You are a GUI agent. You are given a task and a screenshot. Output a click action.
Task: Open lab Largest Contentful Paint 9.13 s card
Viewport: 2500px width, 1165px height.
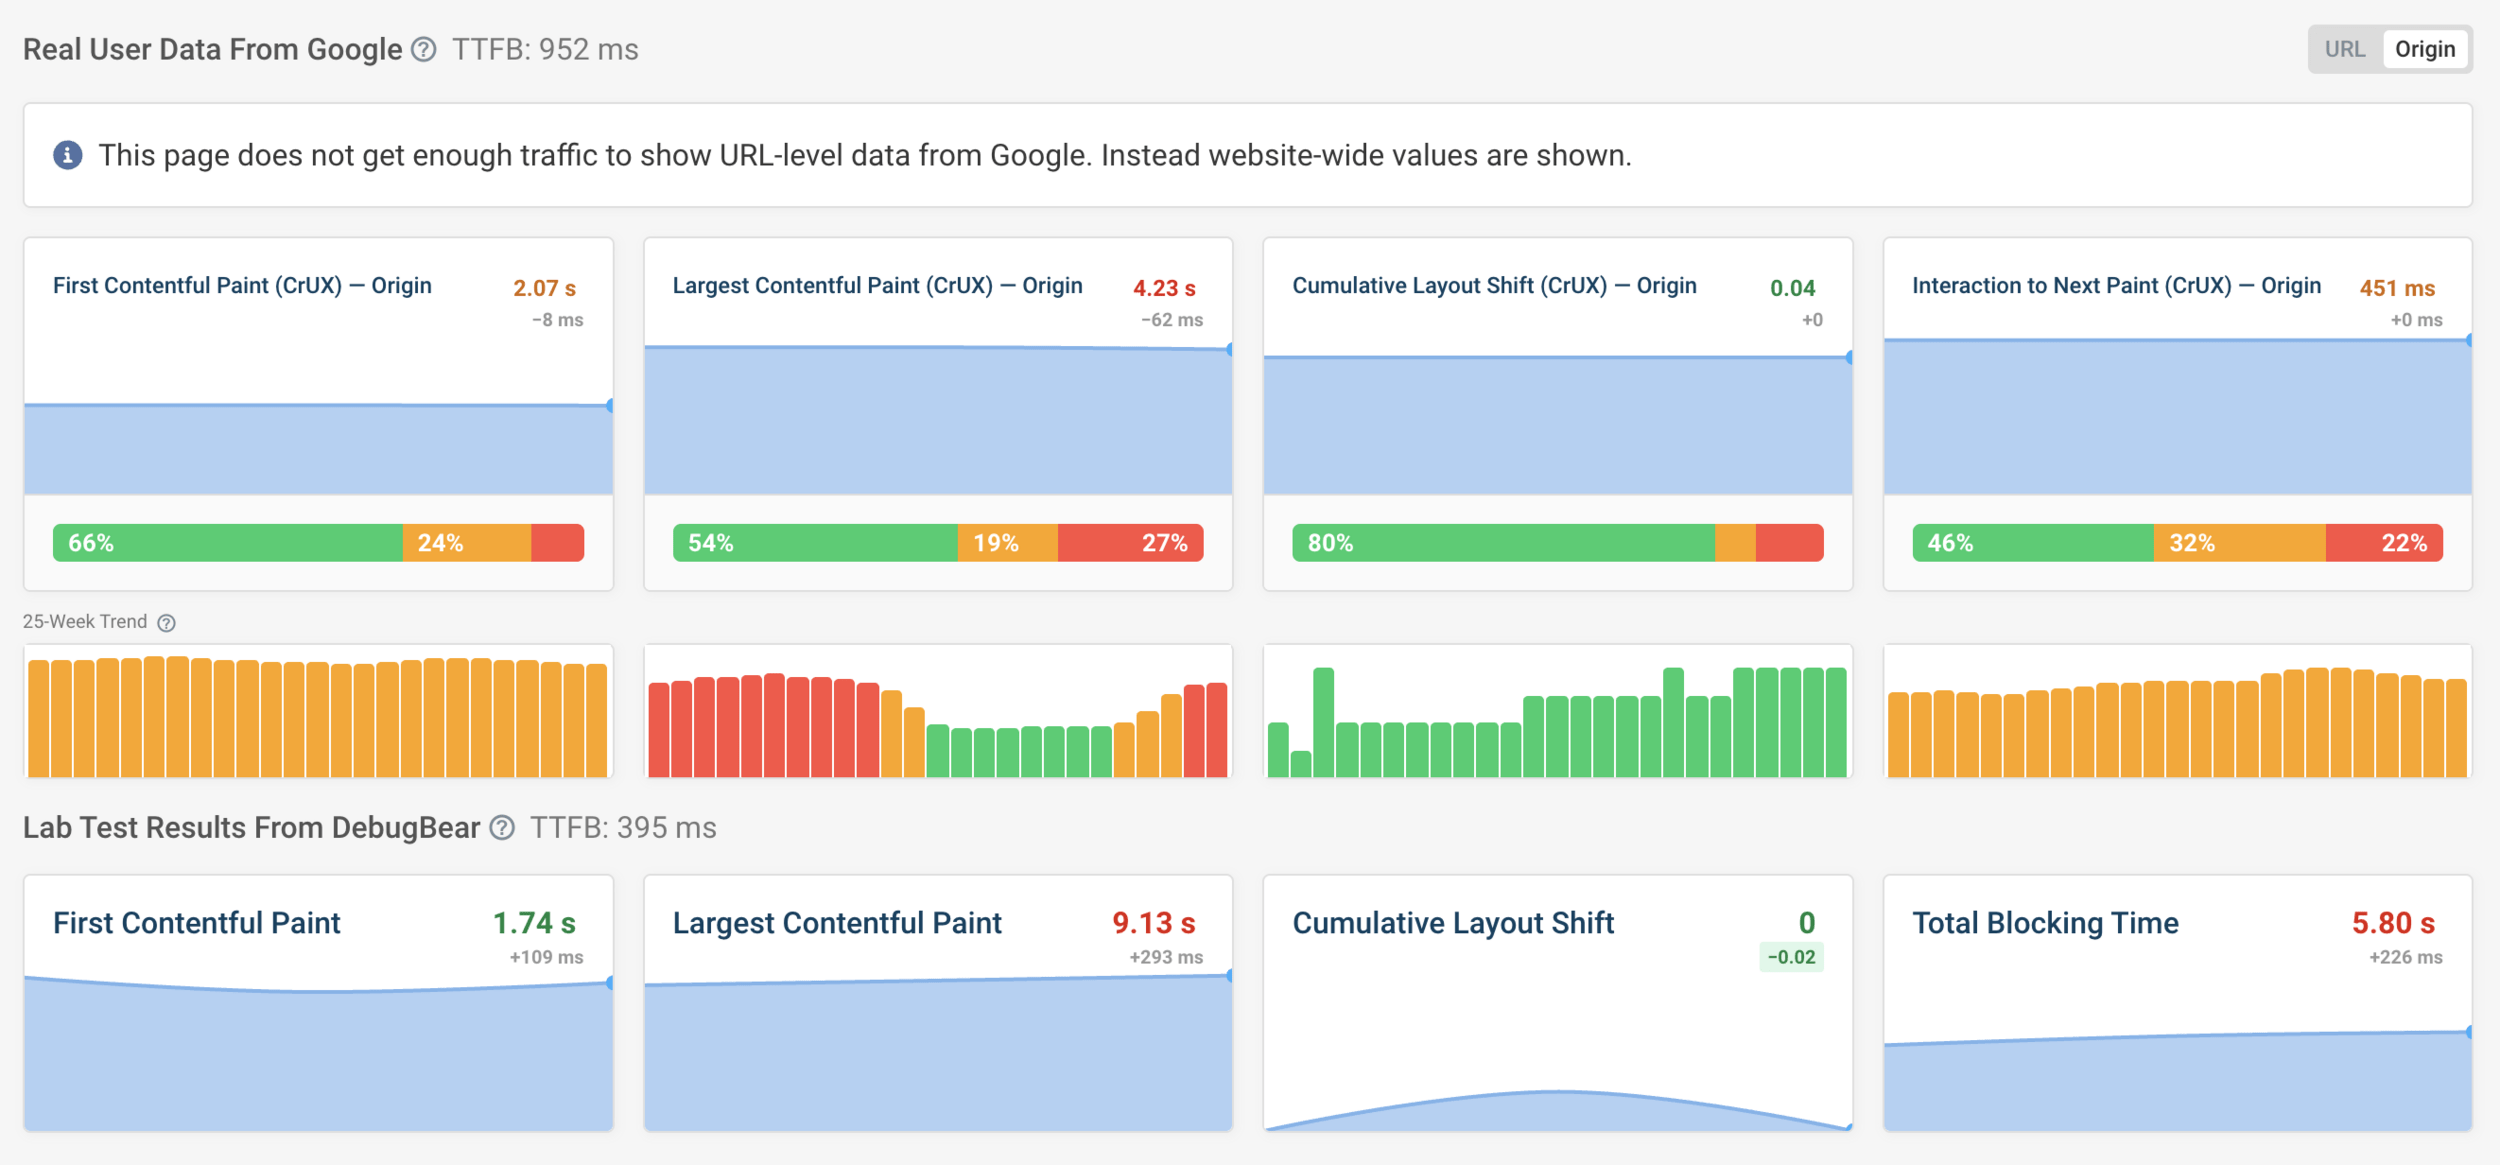[837, 923]
